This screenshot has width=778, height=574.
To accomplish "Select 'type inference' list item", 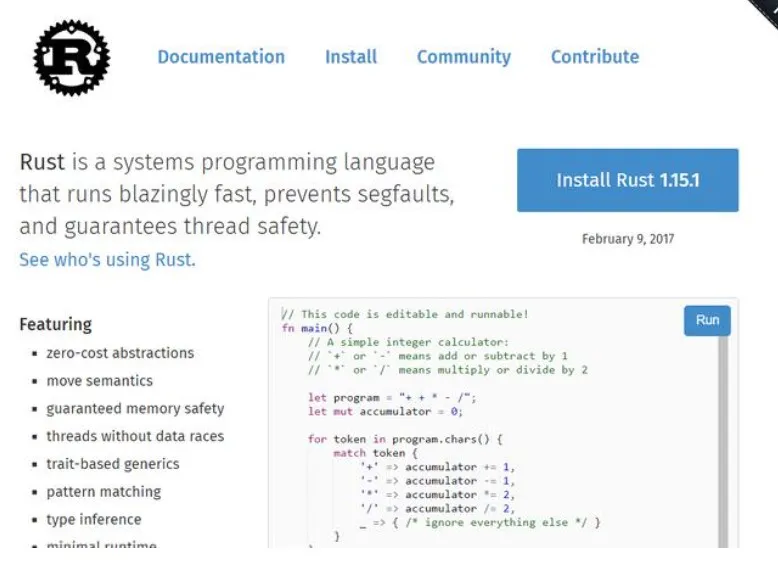I will 94,519.
